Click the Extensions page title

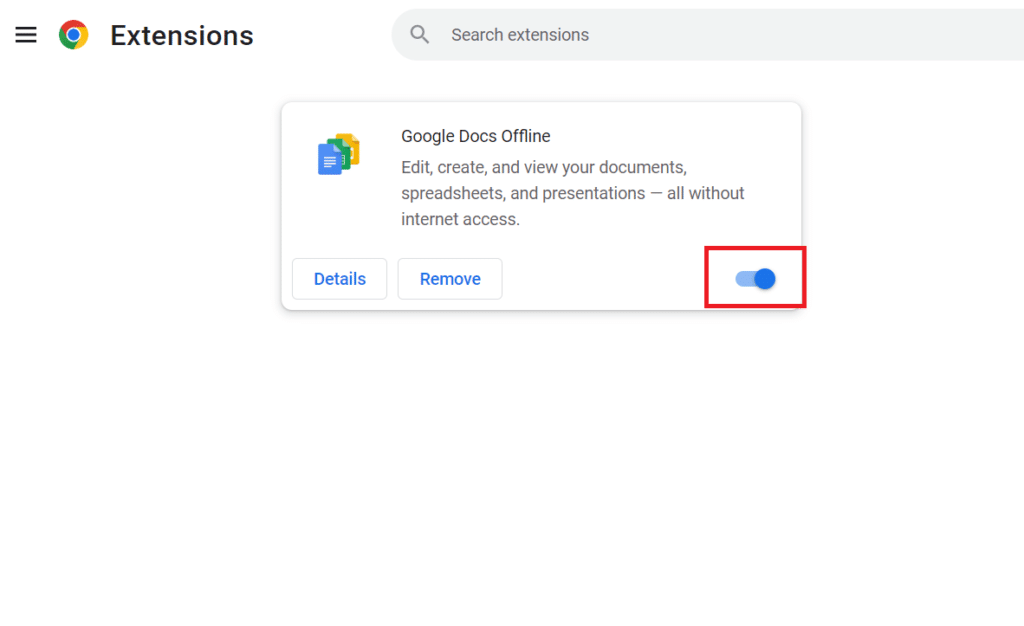[182, 35]
